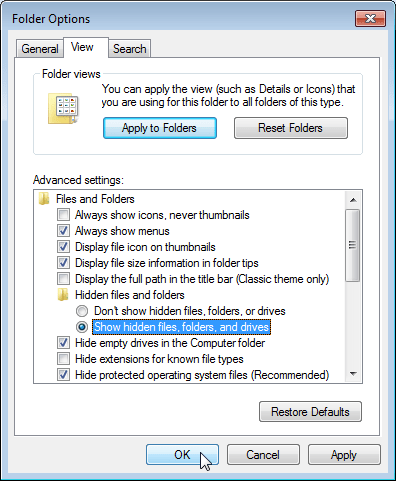Select the Files and Folders folder icon

point(44,199)
